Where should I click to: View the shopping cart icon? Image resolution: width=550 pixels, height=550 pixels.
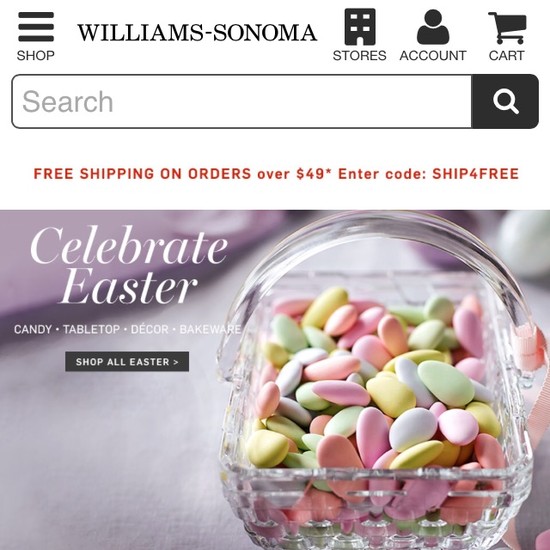click(507, 28)
